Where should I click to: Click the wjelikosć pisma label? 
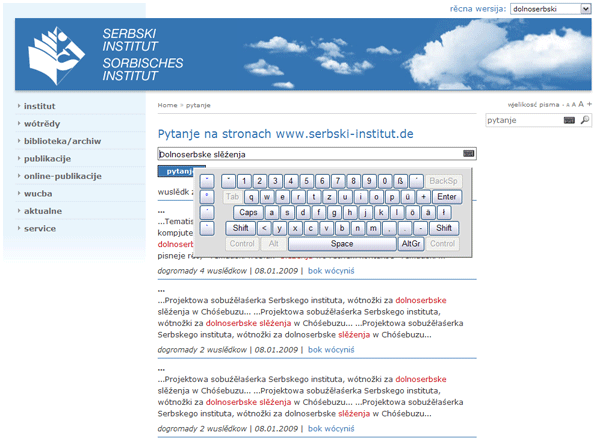[533, 105]
